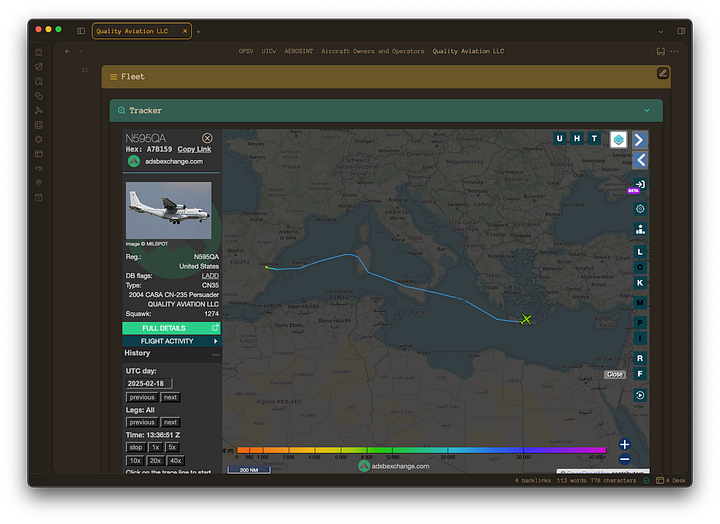Viewport: 720px width, 524px height.
Task: Toggle the H map button
Action: (577, 138)
